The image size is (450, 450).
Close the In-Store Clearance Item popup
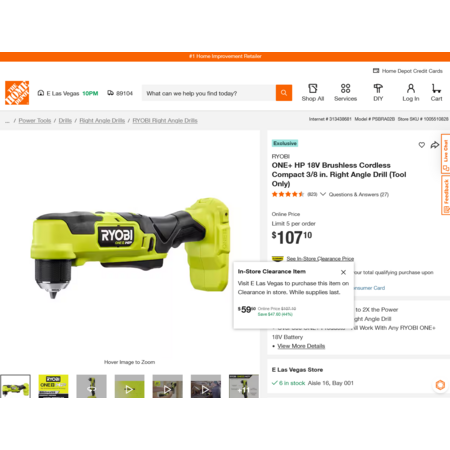(x=343, y=272)
